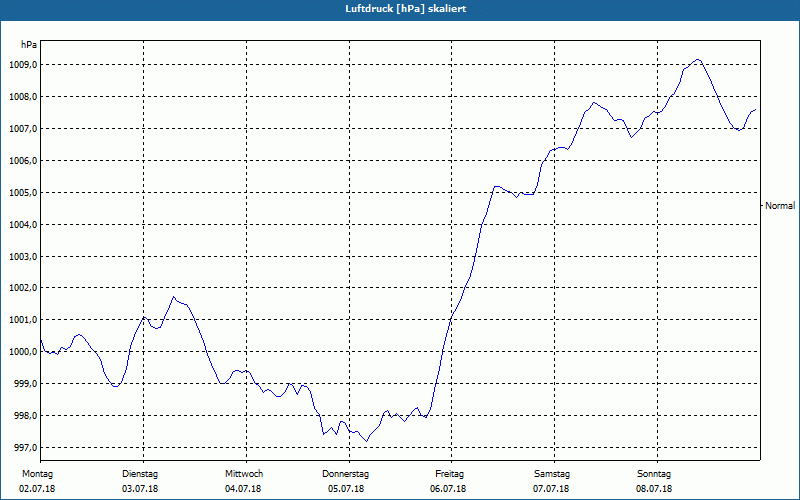This screenshot has width=800, height=500.
Task: Click the date 07.07.18
Action: (551, 489)
